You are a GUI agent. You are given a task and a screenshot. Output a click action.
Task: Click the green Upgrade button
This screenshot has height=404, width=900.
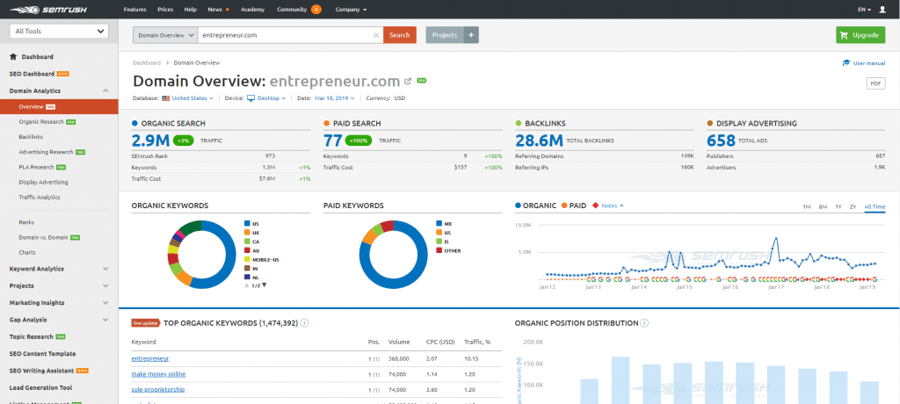tap(860, 35)
